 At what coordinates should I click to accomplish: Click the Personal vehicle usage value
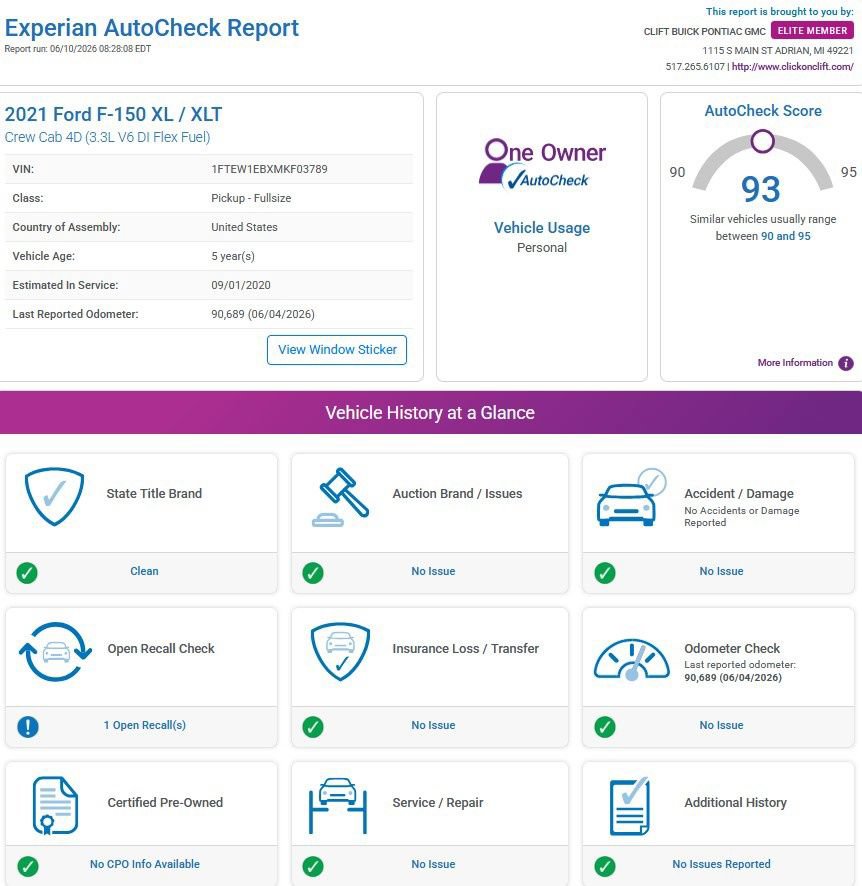pyautogui.click(x=542, y=247)
